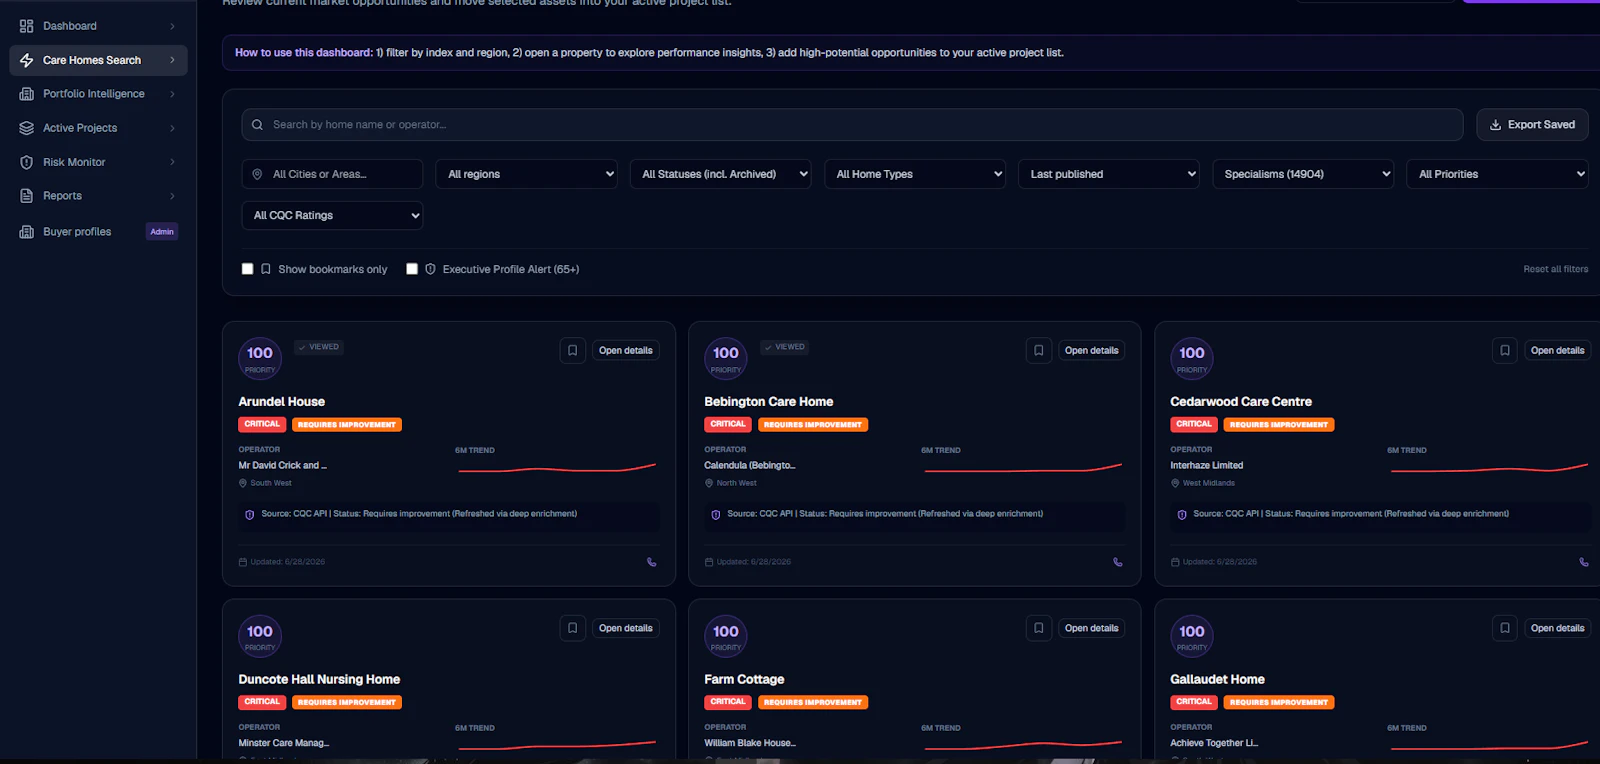Screen dimensions: 1600x764
Task: Click the Portfolio Intelligence building icon
Action: 27,94
